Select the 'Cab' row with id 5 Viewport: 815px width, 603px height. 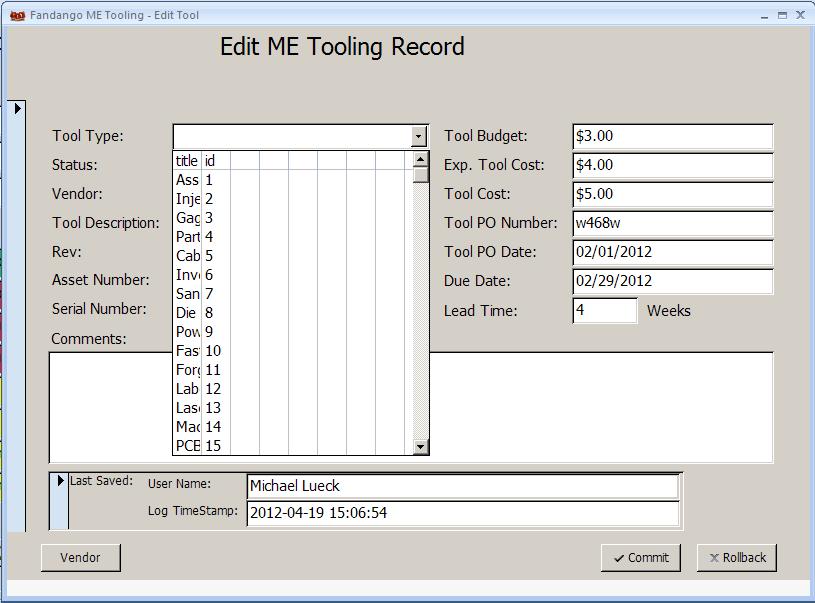pyautogui.click(x=292, y=256)
